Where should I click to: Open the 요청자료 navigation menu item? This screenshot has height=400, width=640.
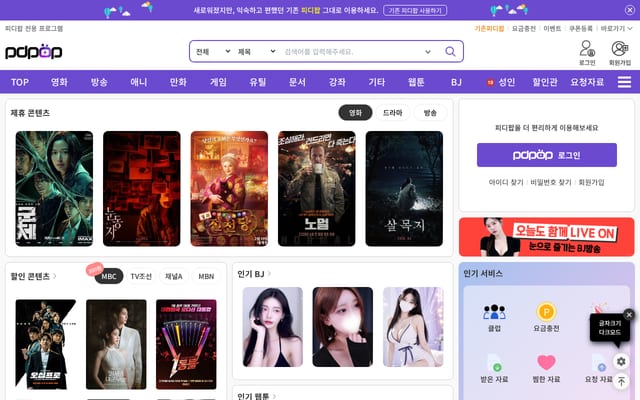click(587, 82)
